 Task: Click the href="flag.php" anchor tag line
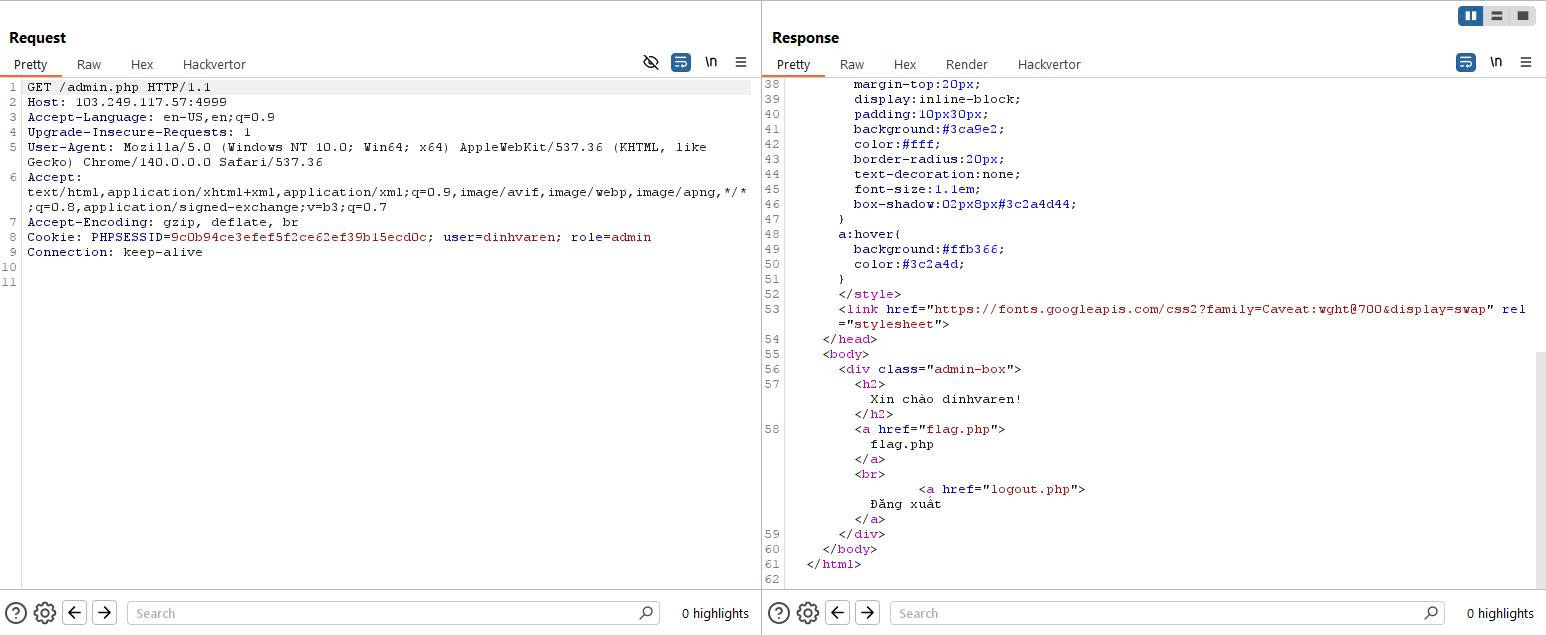(930, 429)
